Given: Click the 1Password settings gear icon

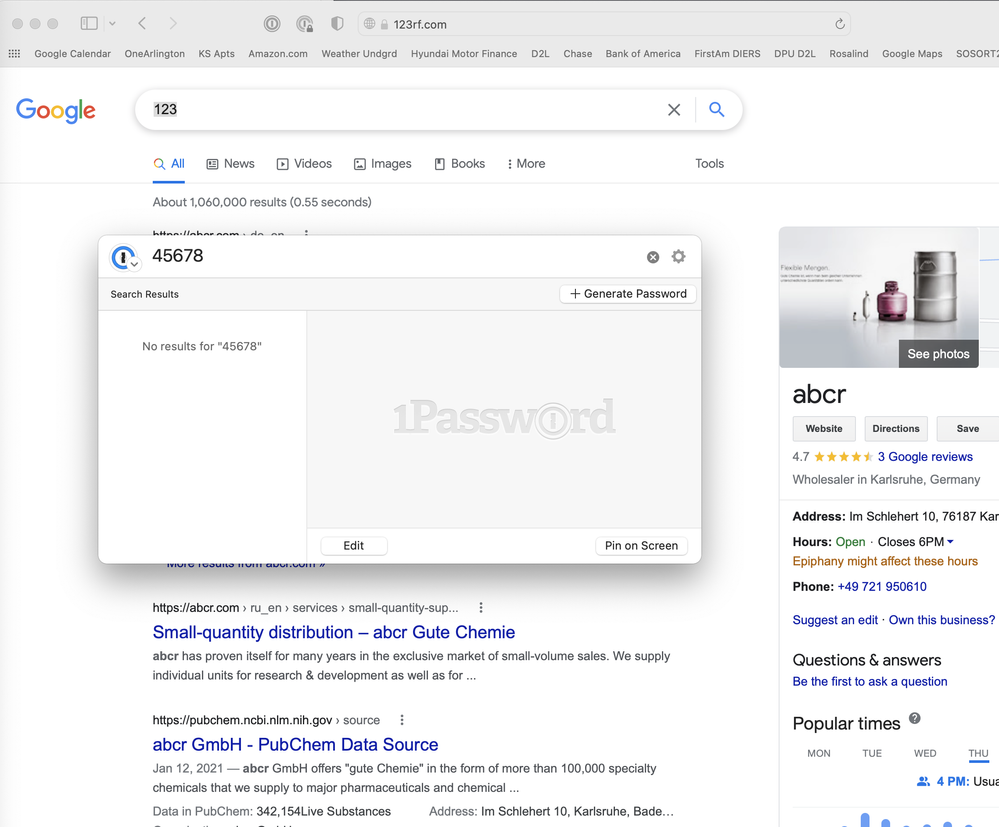Looking at the screenshot, I should point(679,257).
